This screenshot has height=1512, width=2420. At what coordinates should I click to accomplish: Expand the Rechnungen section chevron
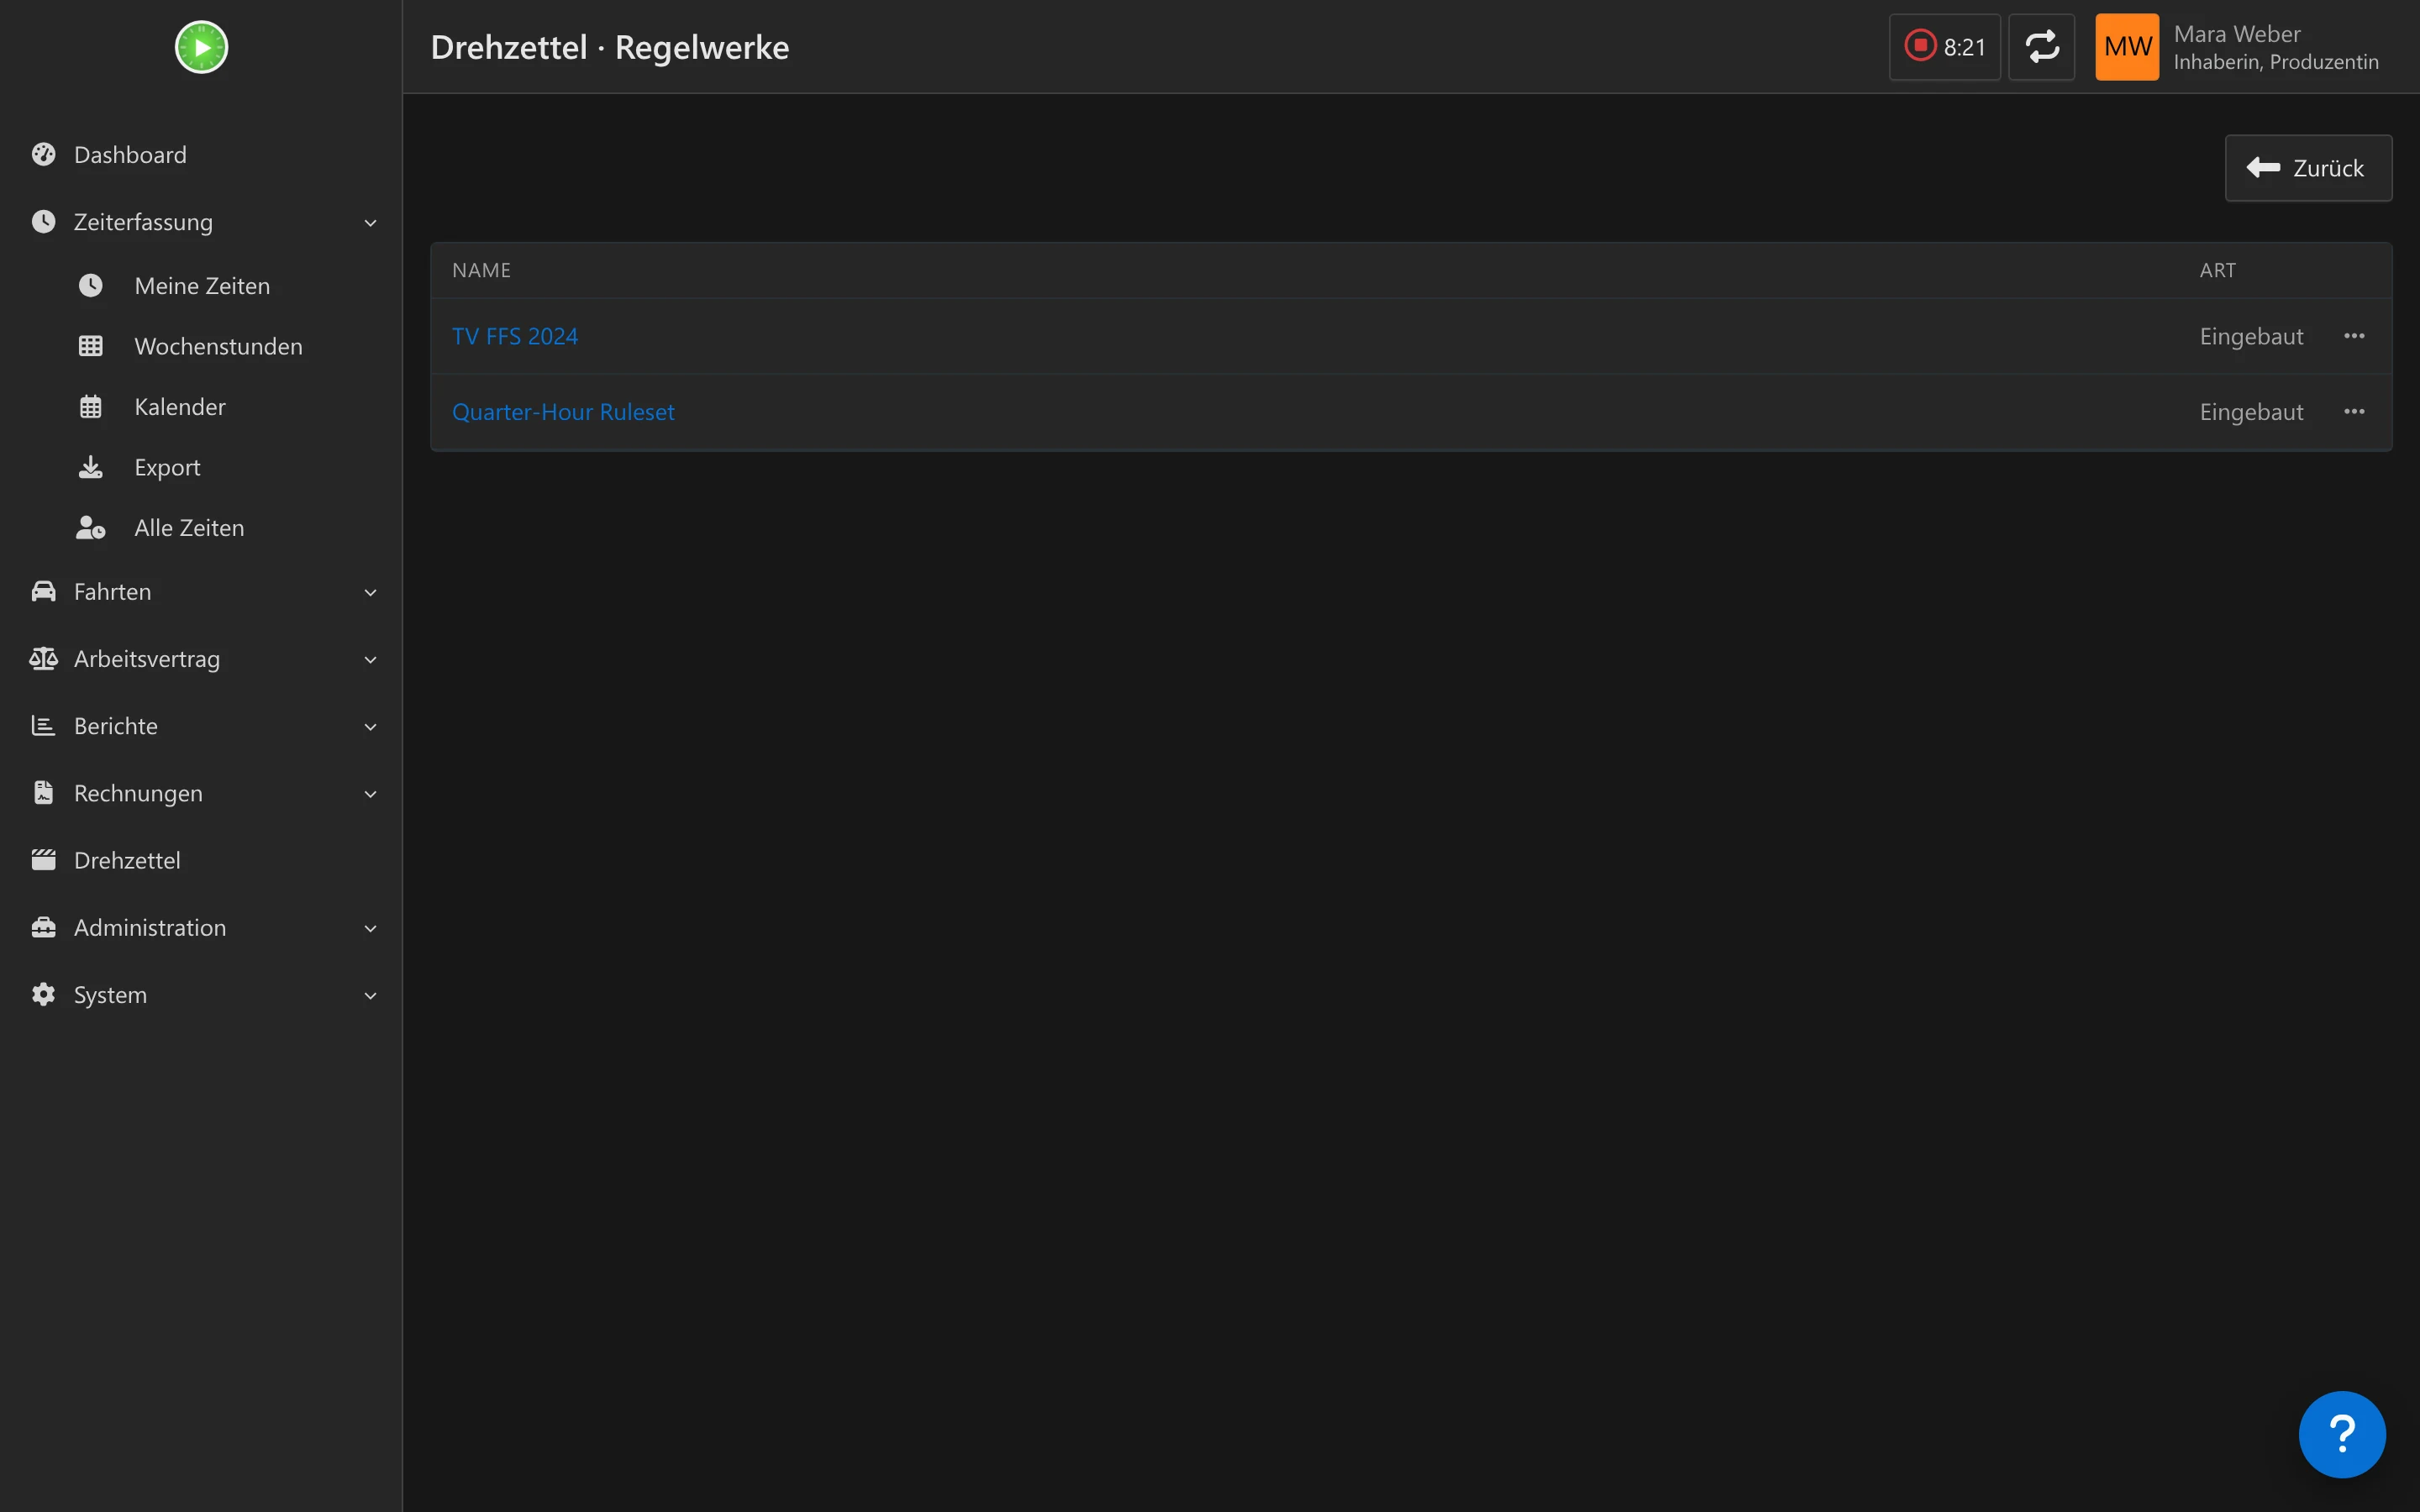pos(370,794)
